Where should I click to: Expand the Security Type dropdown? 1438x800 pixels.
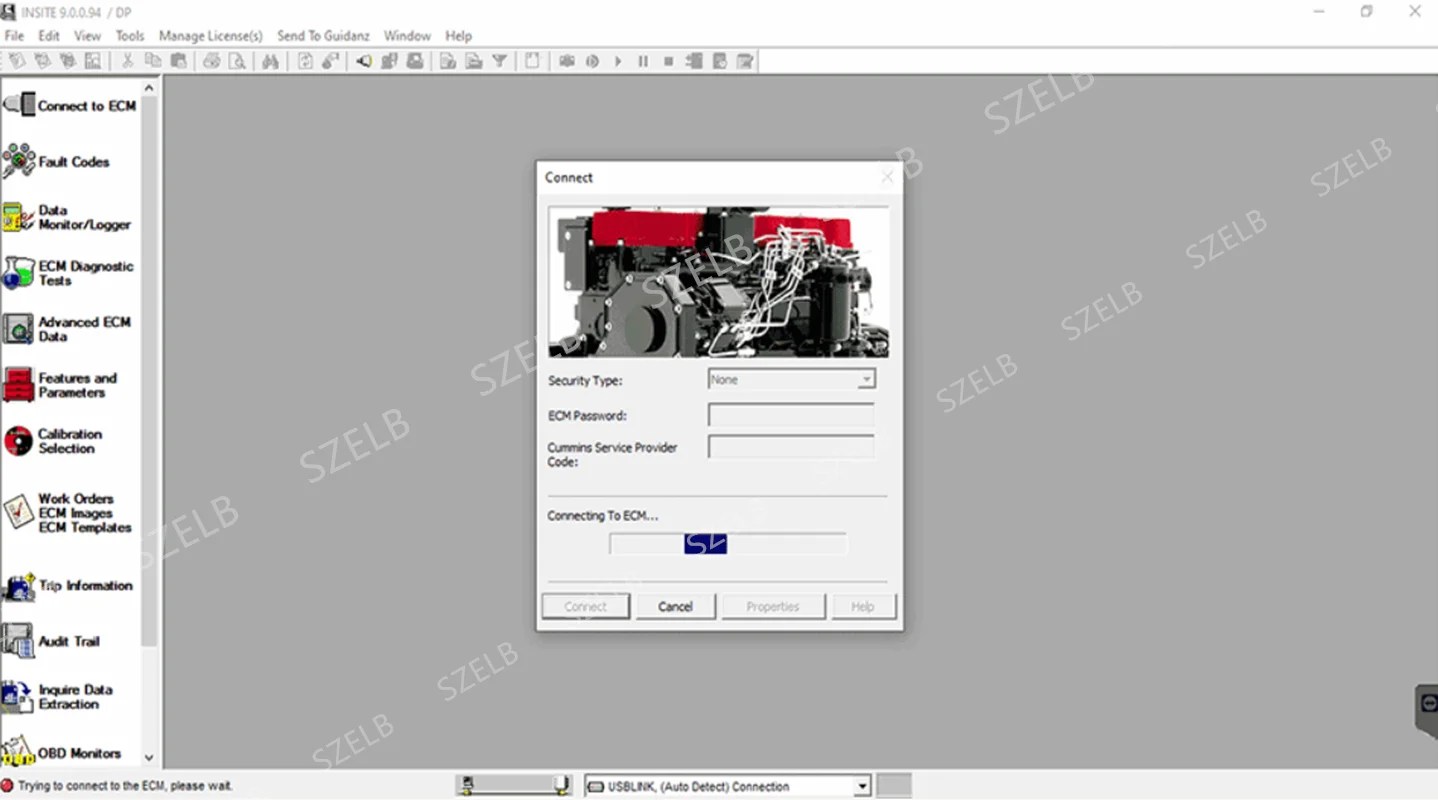click(x=866, y=380)
